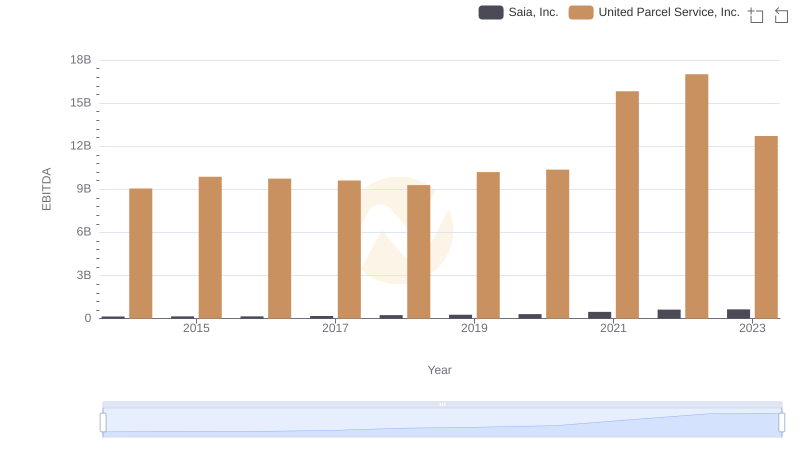Click the 2017 x-axis label
Screen dimensions: 800x461
pos(335,328)
